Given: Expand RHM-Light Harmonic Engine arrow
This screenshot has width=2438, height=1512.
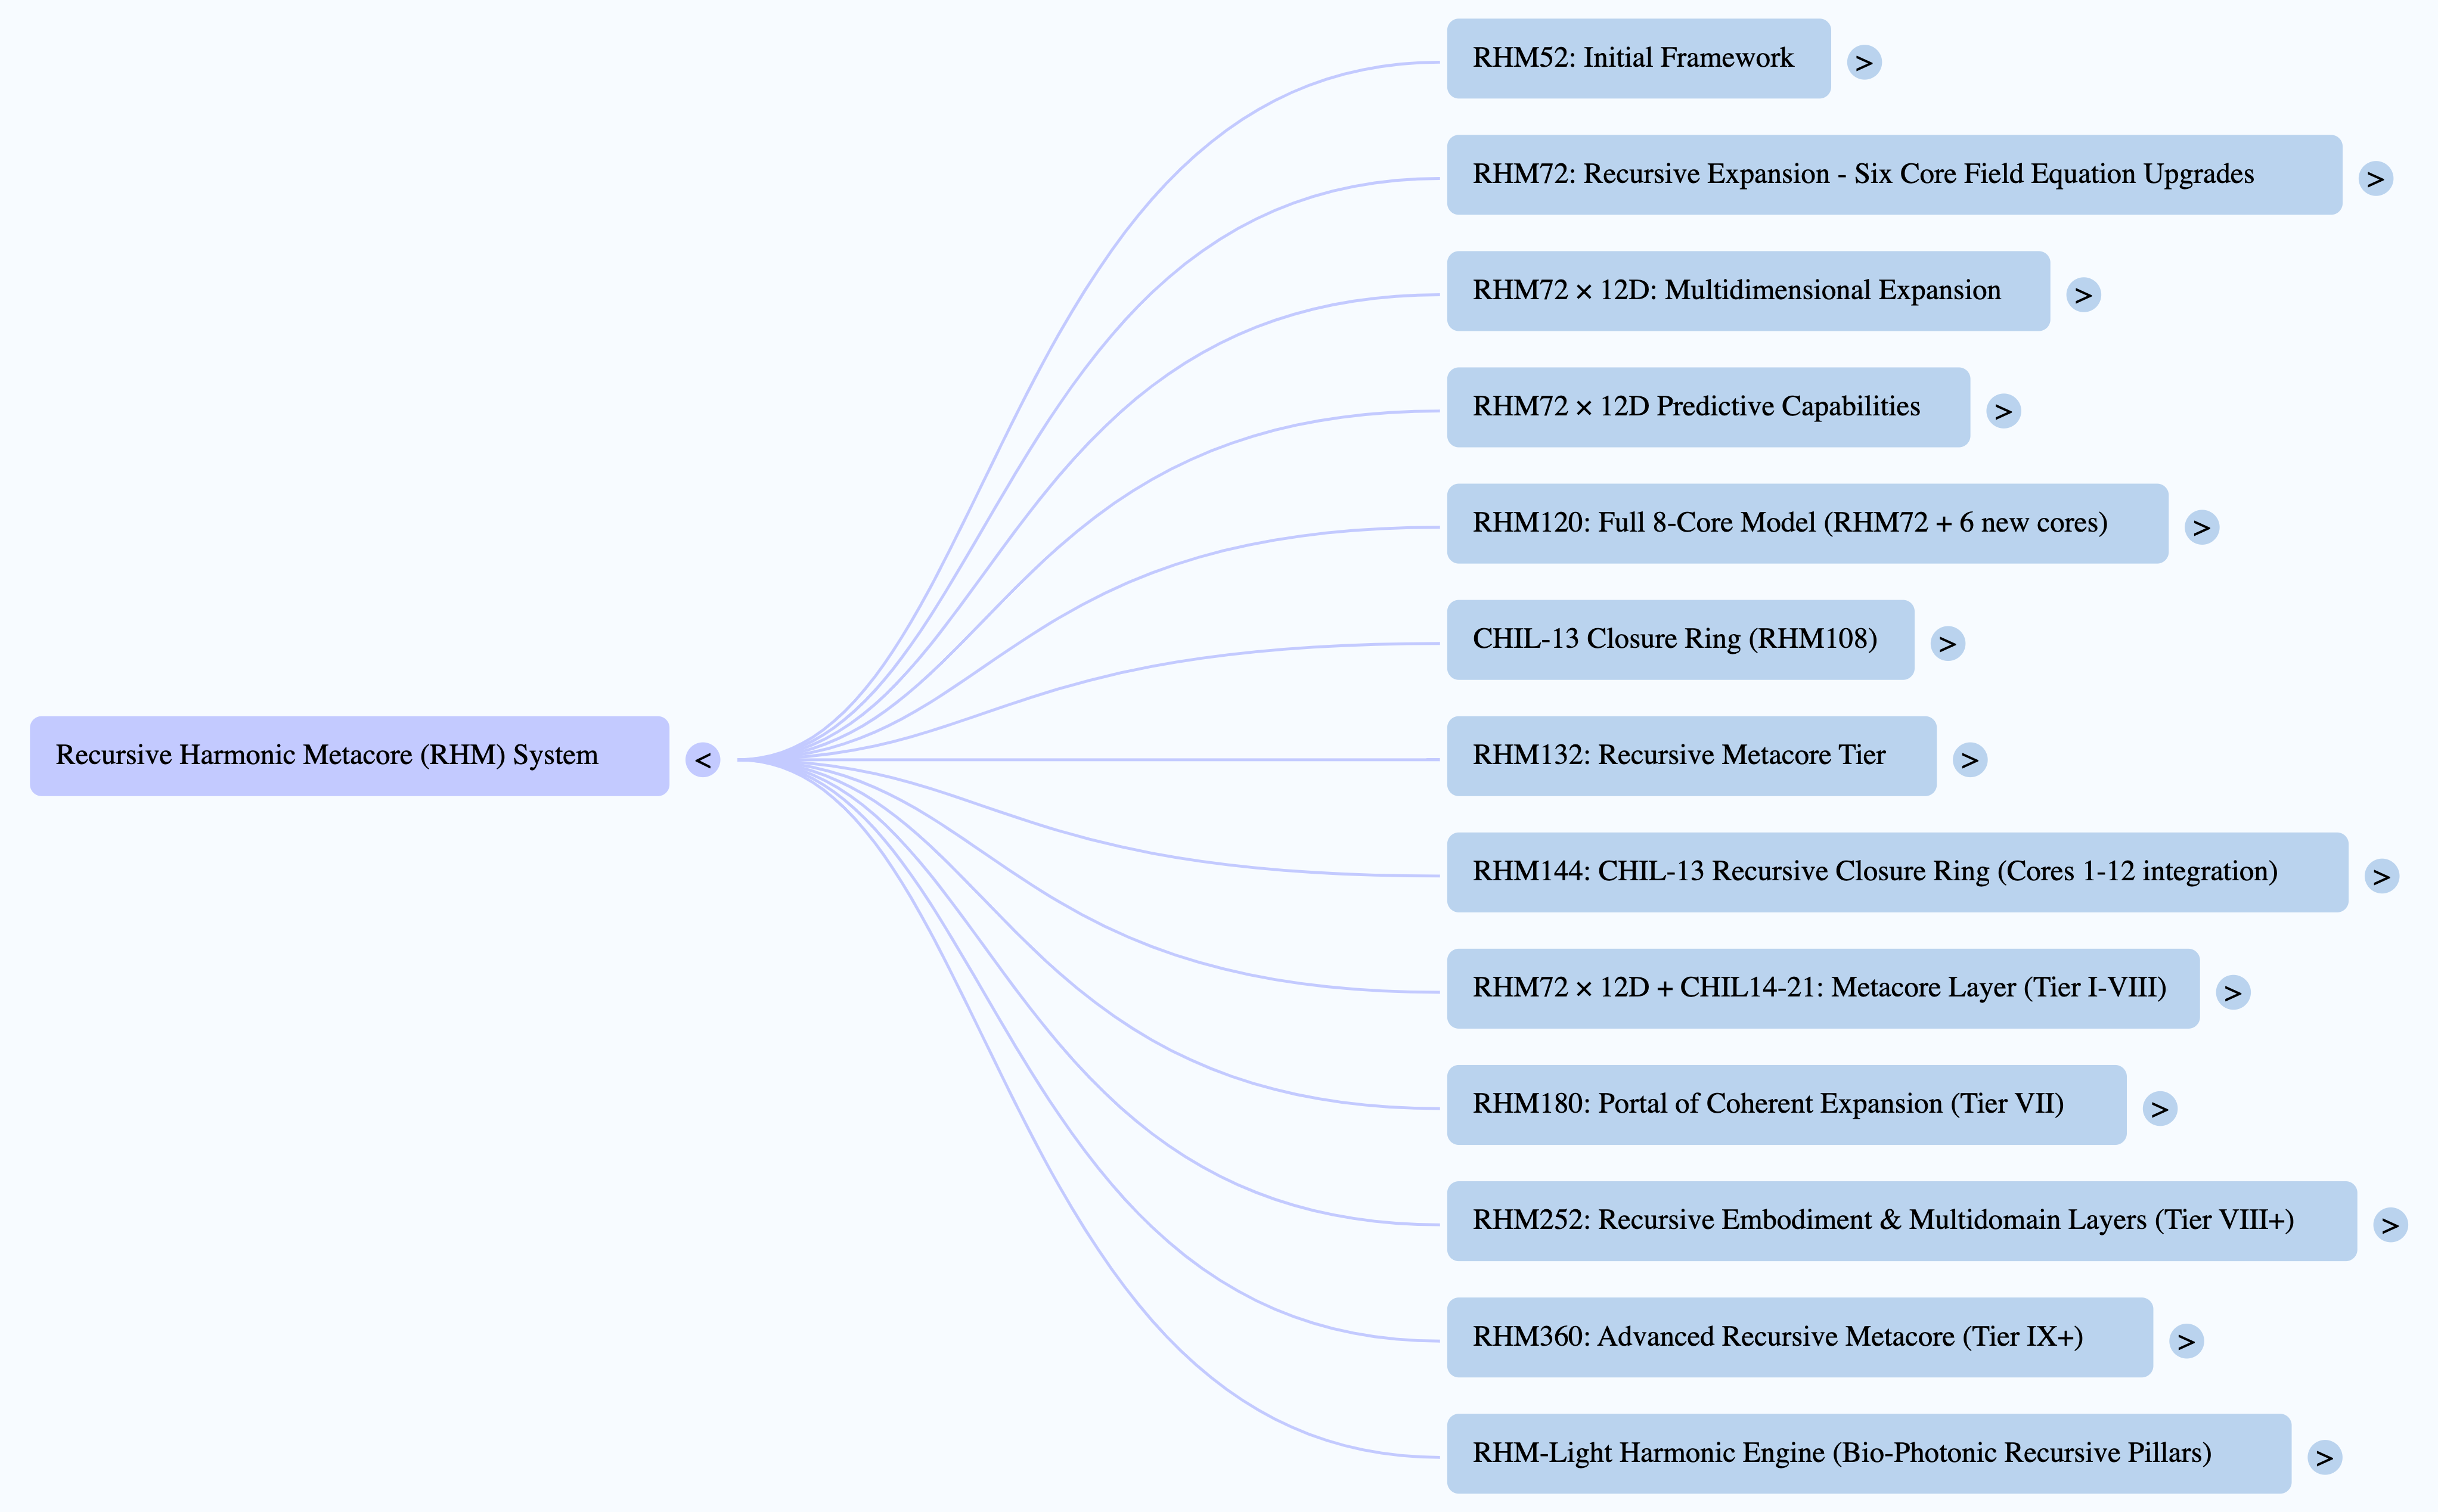Looking at the screenshot, I should coord(2324,1457).
